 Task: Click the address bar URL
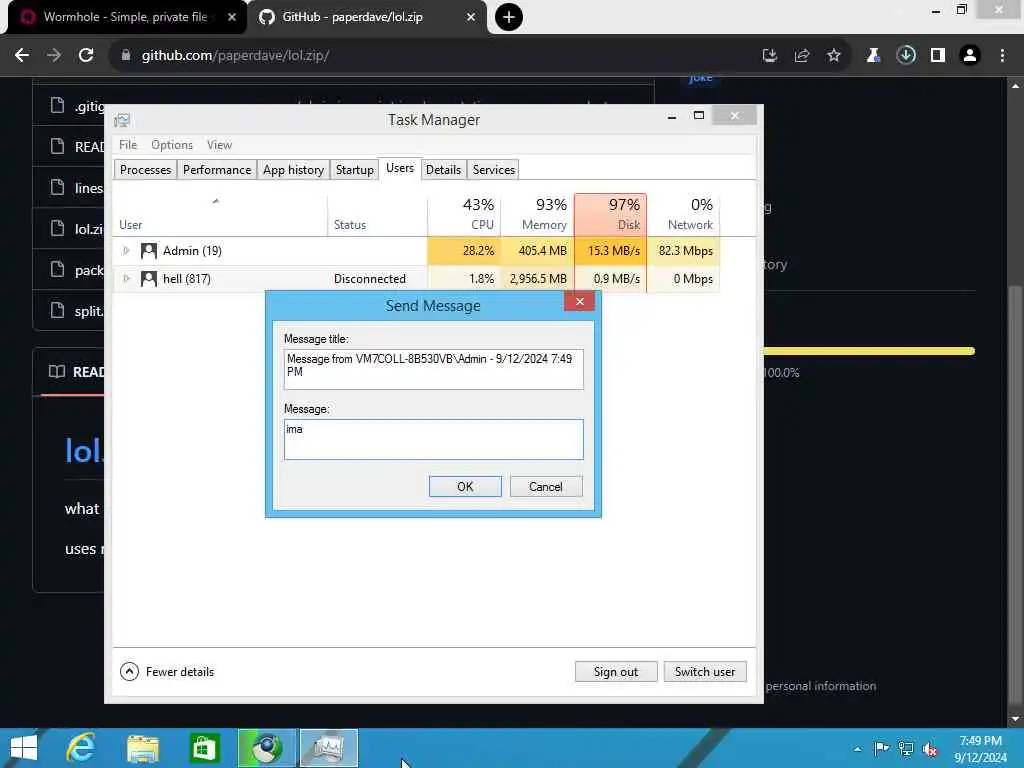pos(235,56)
